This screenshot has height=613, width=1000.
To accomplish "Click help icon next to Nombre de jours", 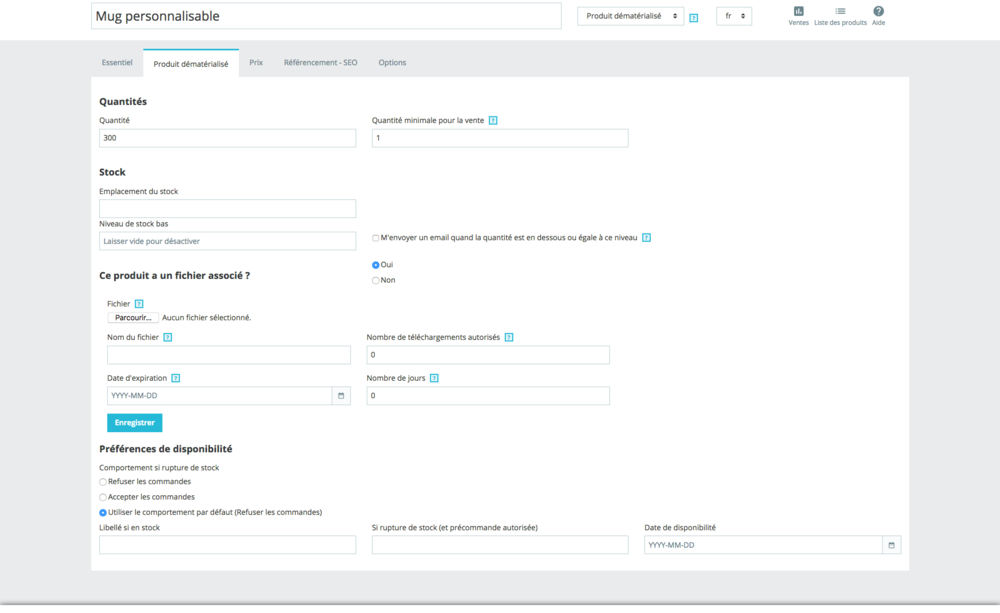I will click(x=434, y=378).
